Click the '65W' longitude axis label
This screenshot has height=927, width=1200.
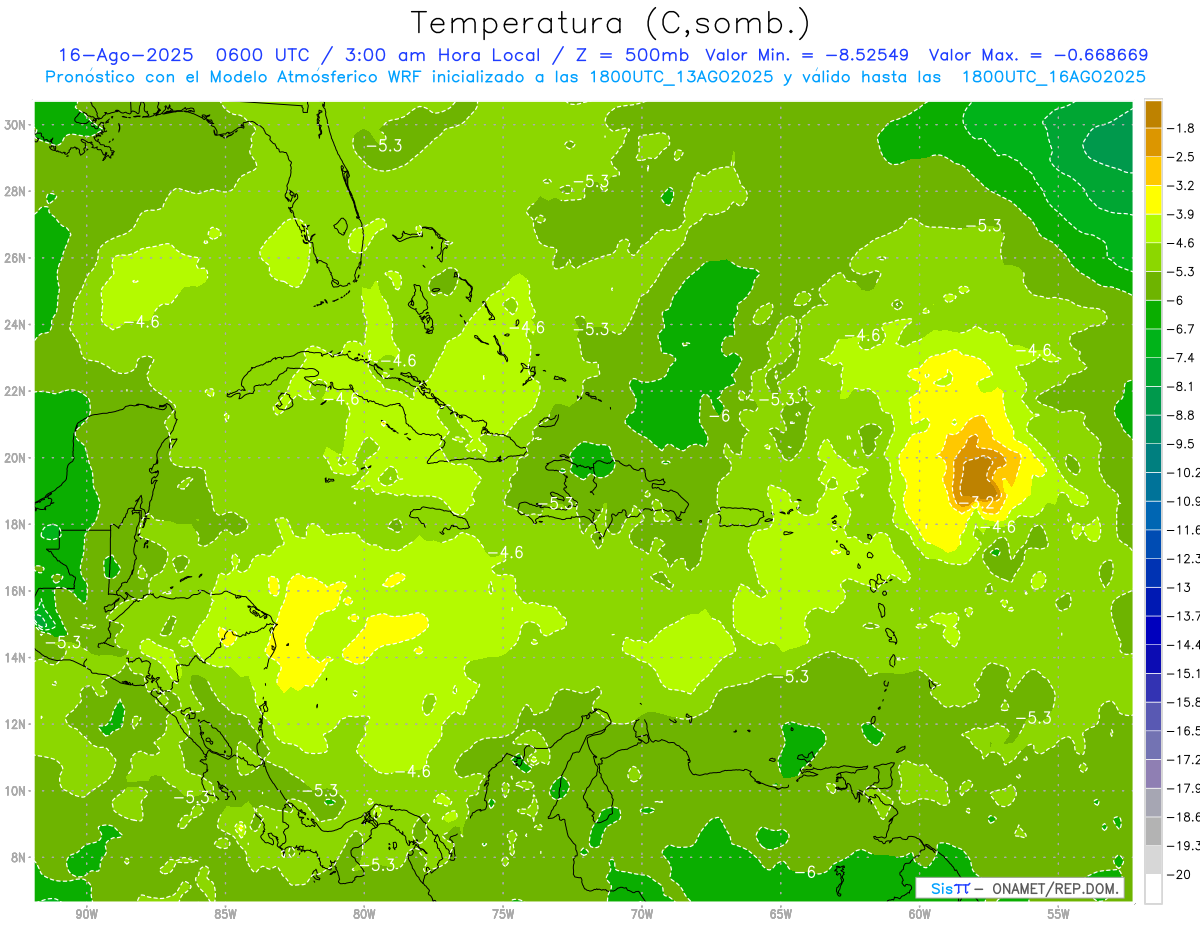pos(781,914)
